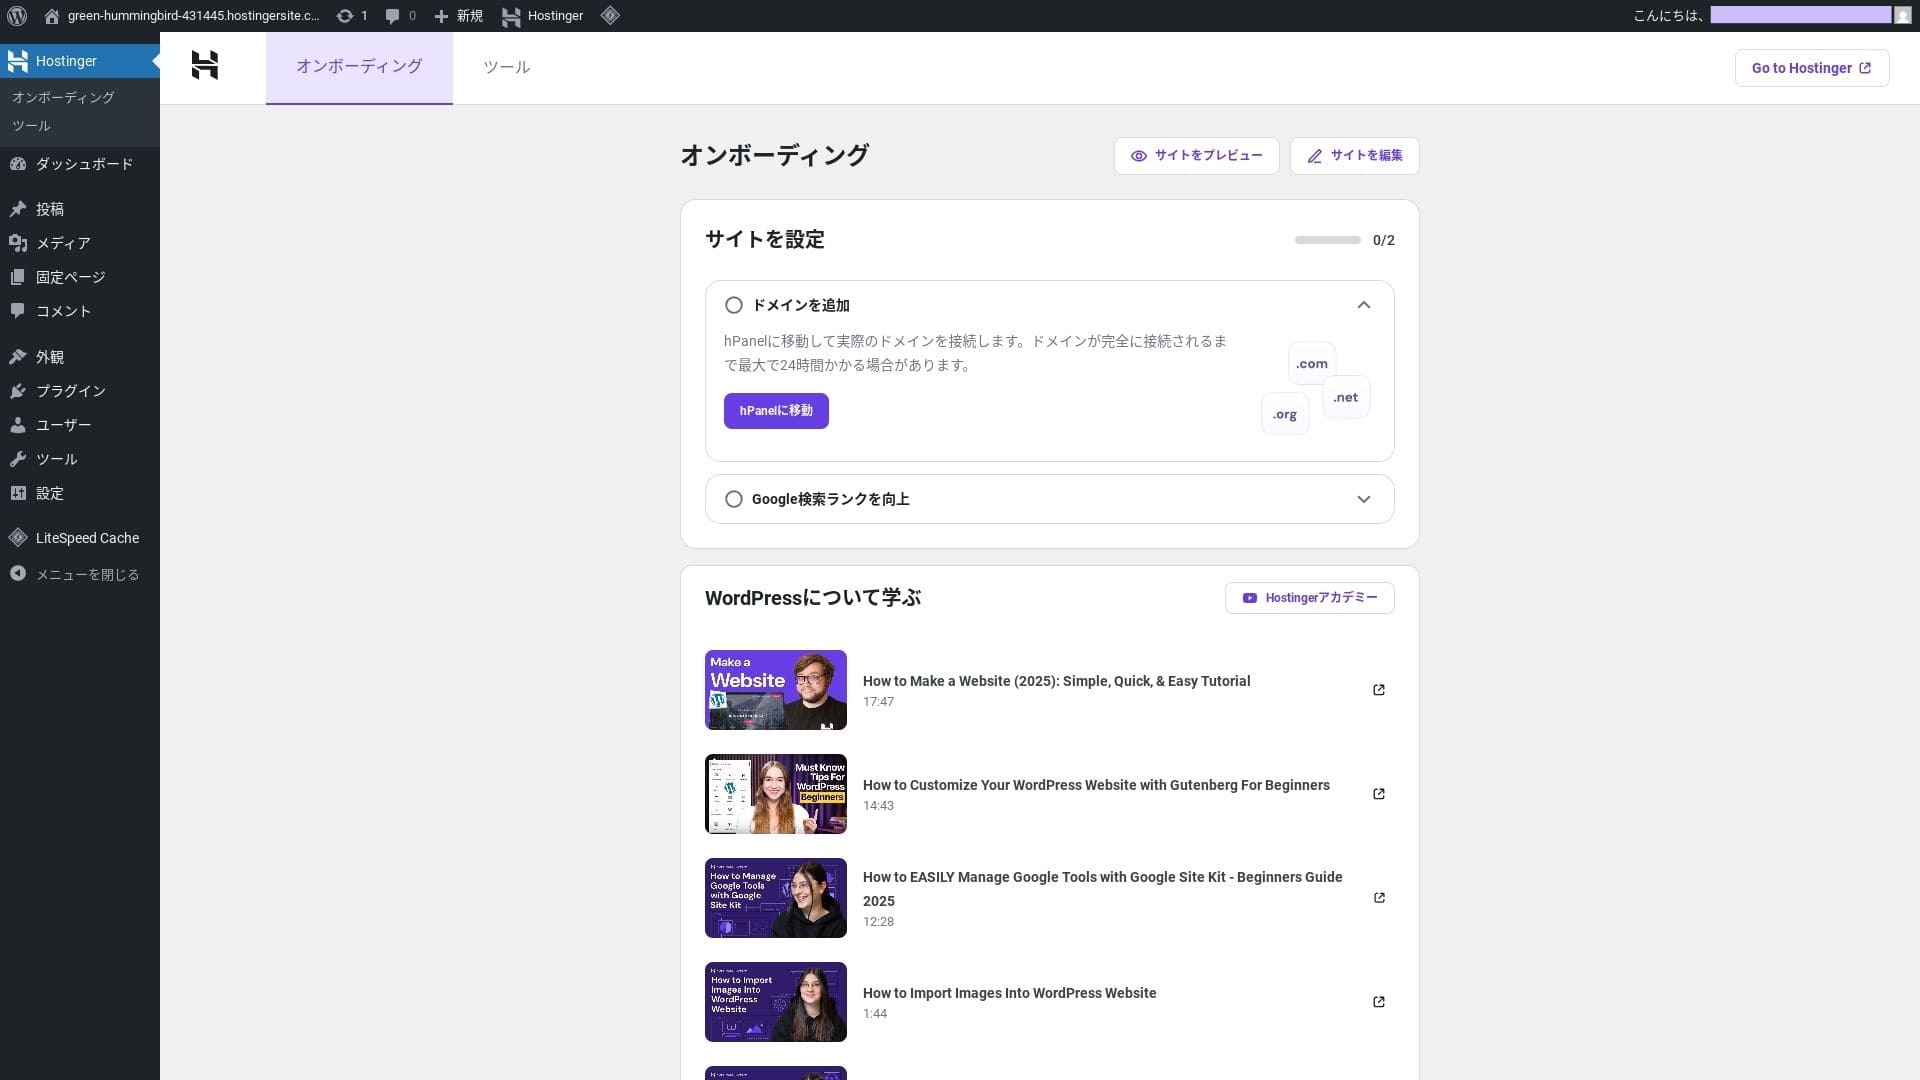The width and height of the screenshot is (1920, 1080).
Task: Click the こんにちは greeting in admin bar
Action: (x=1668, y=16)
